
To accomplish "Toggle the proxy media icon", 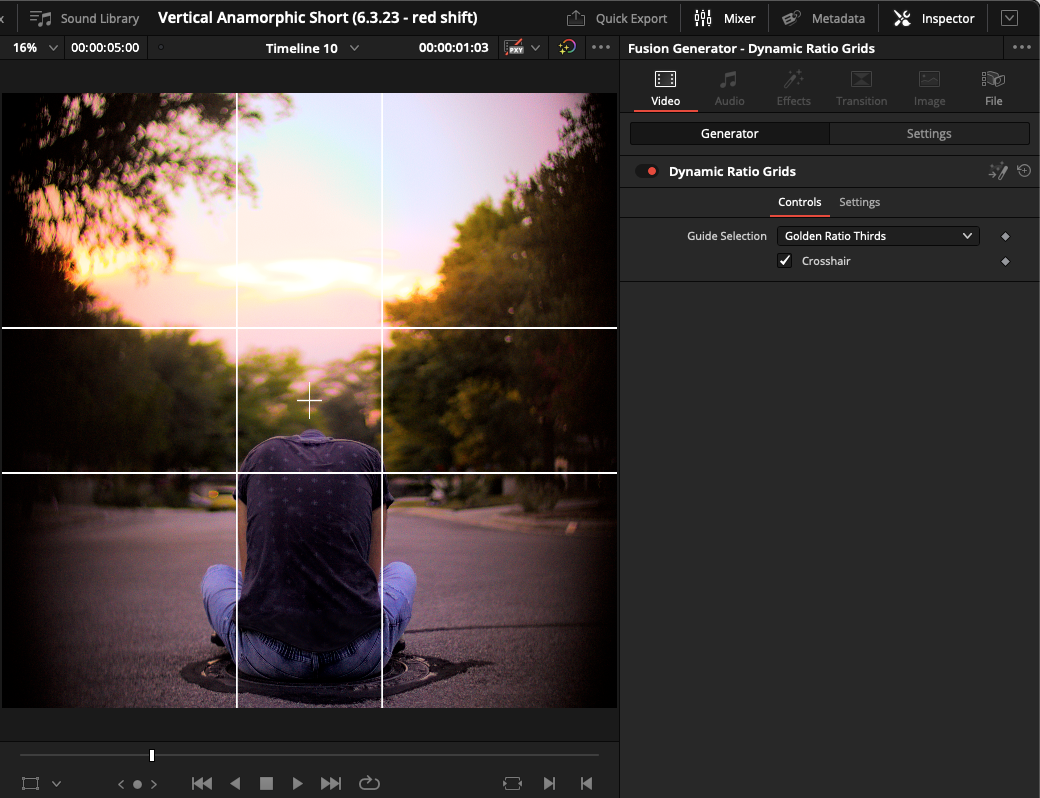I will 514,48.
